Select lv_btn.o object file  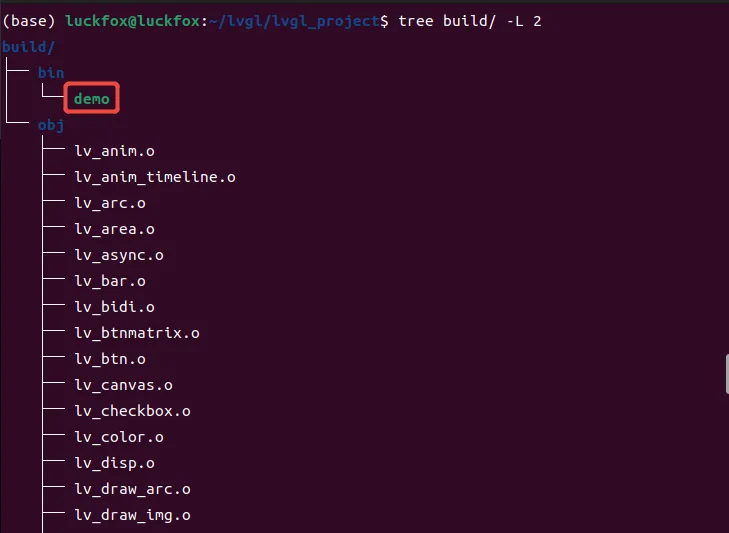tap(110, 360)
